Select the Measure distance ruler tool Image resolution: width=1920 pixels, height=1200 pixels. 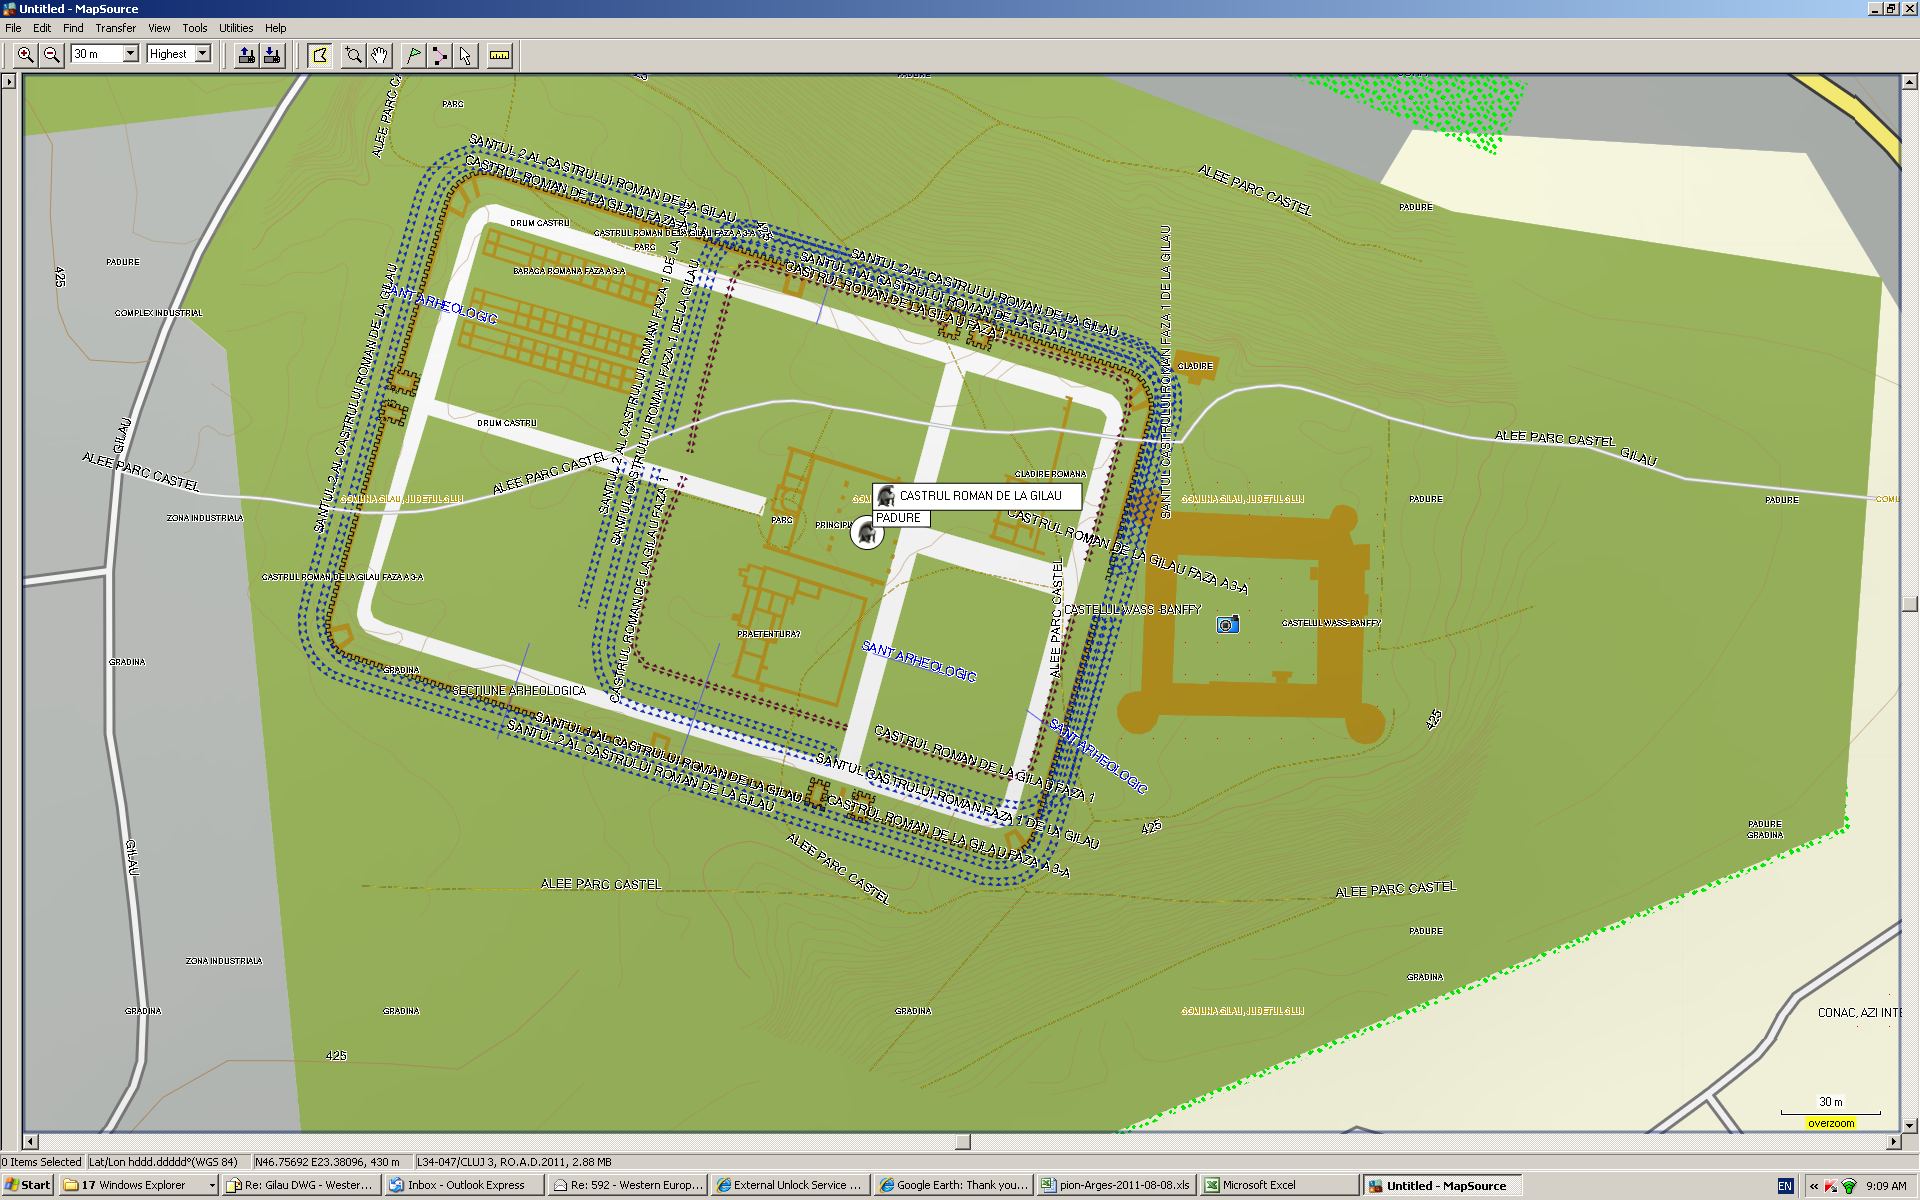click(x=499, y=55)
